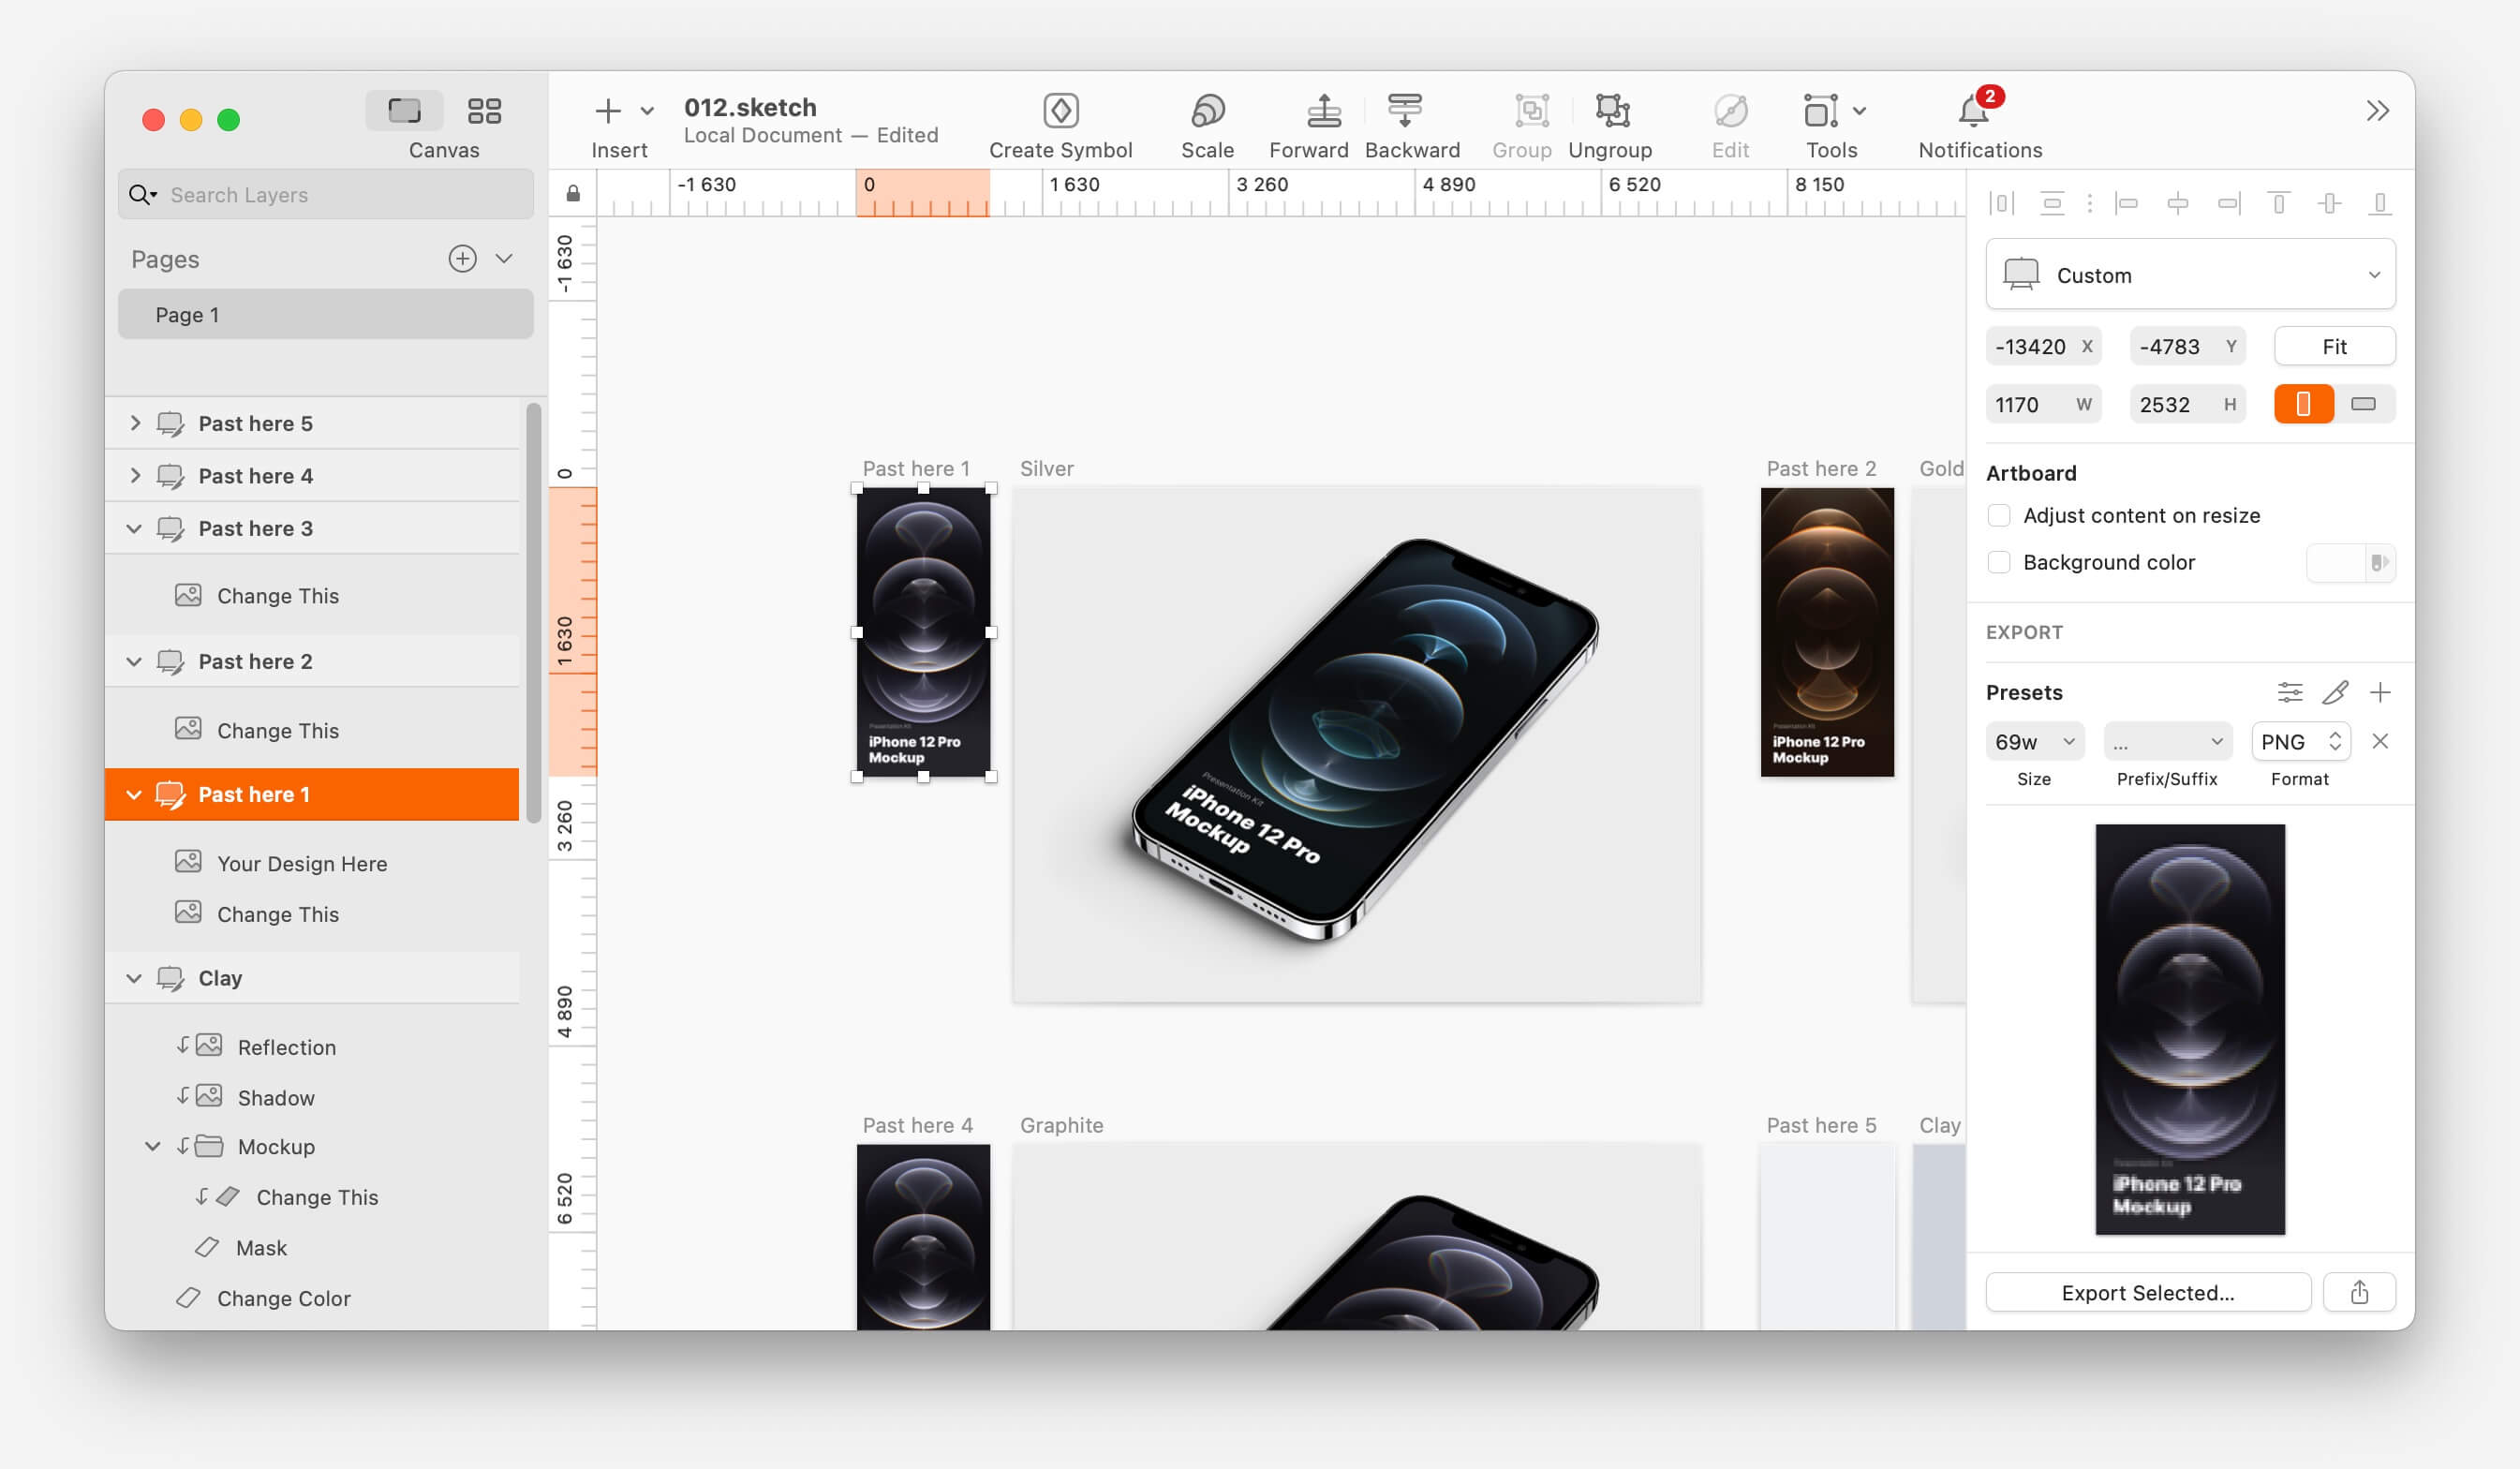Select the Silver artboard title on canvas
This screenshot has height=1469, width=2520.
1046,468
